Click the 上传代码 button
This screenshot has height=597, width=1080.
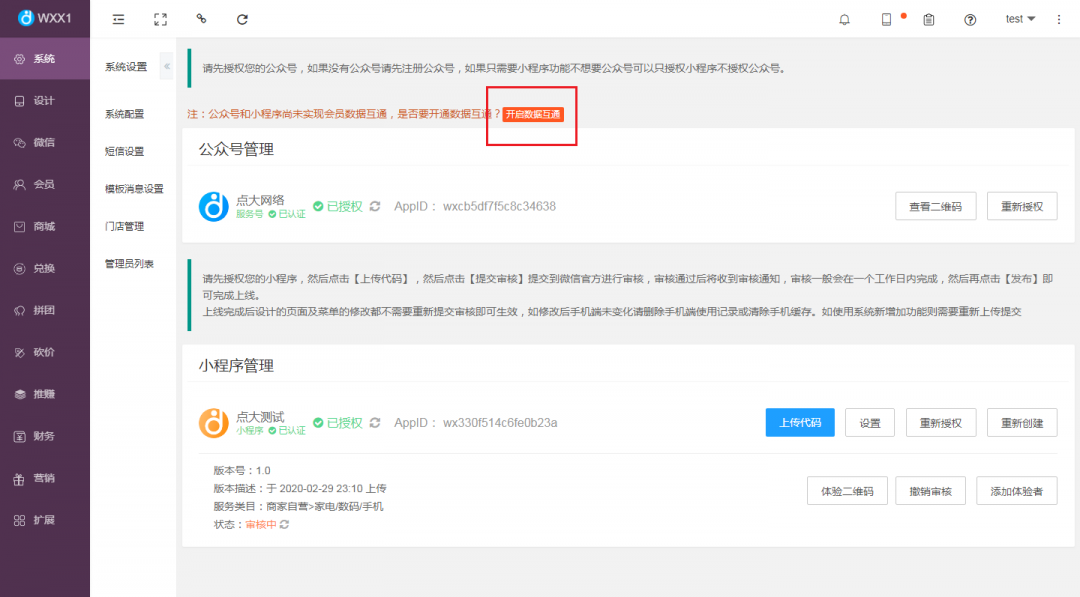(800, 423)
